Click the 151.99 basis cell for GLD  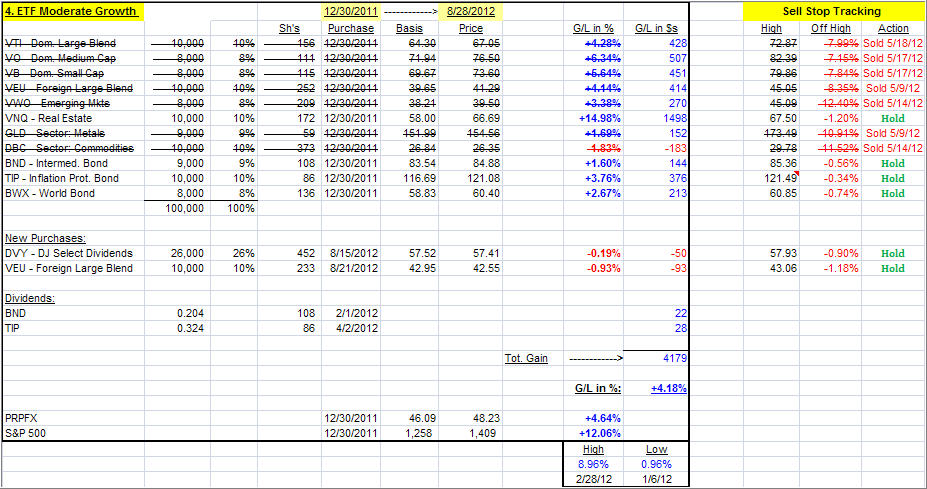(x=409, y=133)
